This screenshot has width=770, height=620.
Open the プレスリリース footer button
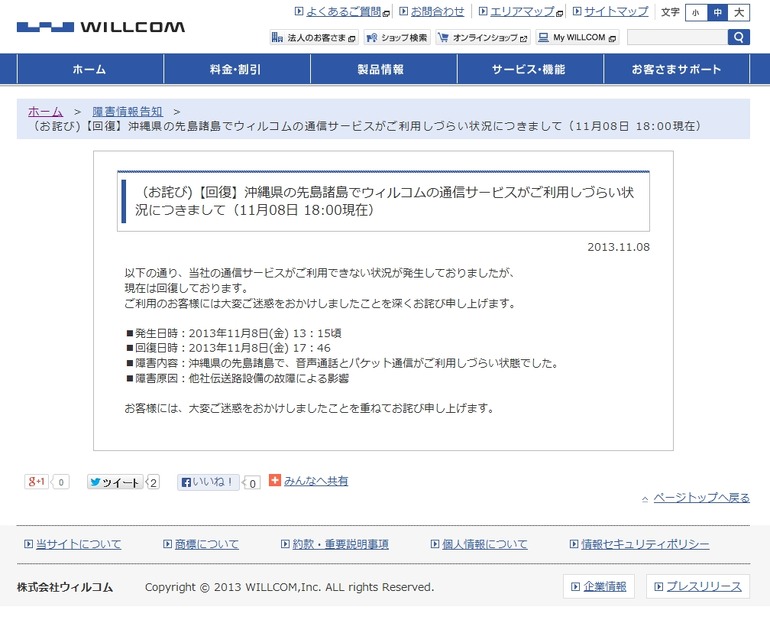[x=698, y=587]
